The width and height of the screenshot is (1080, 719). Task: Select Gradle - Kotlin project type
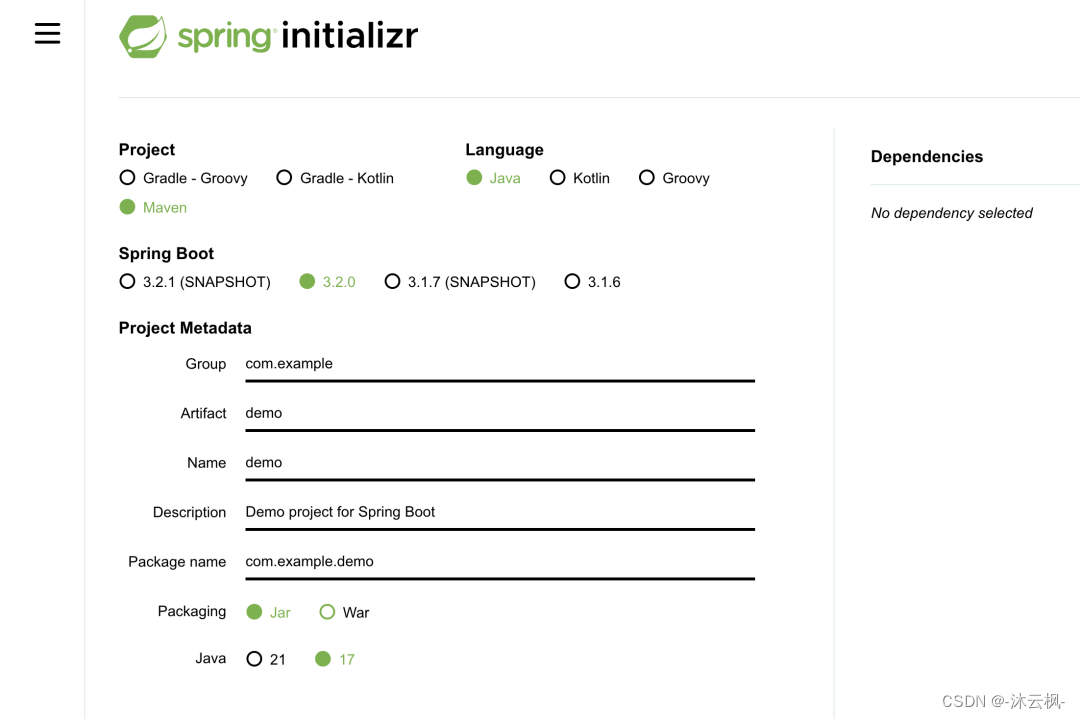click(335, 178)
